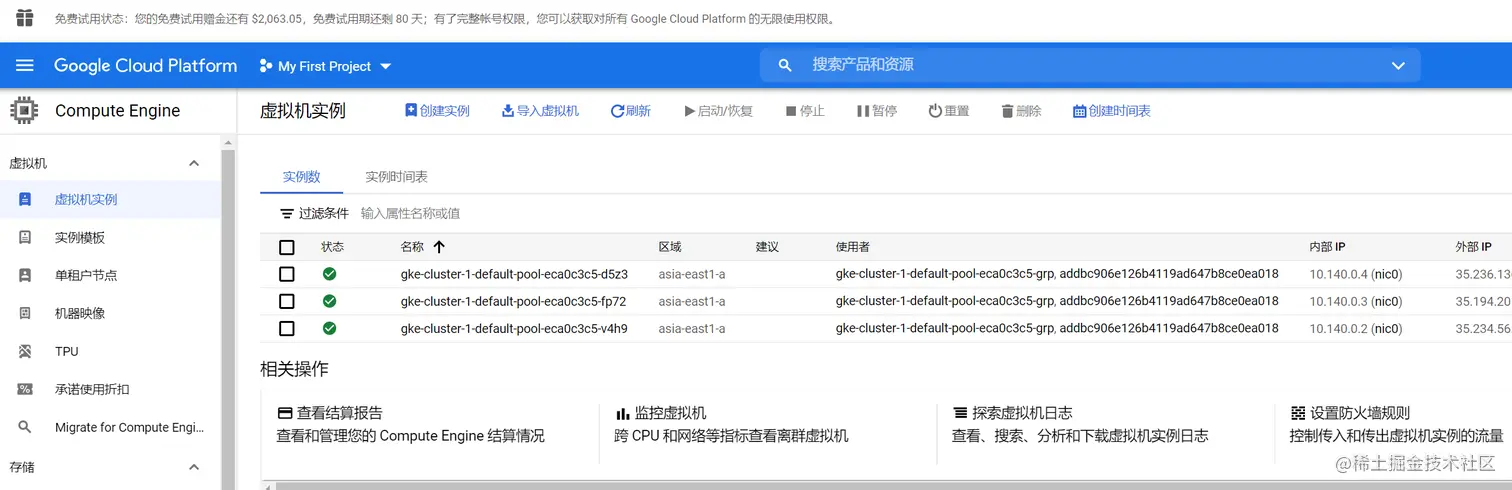Image resolution: width=1512 pixels, height=490 pixels.
Task: Click the Migrate for Compute Engine icon
Action: pyautogui.click(x=25, y=427)
